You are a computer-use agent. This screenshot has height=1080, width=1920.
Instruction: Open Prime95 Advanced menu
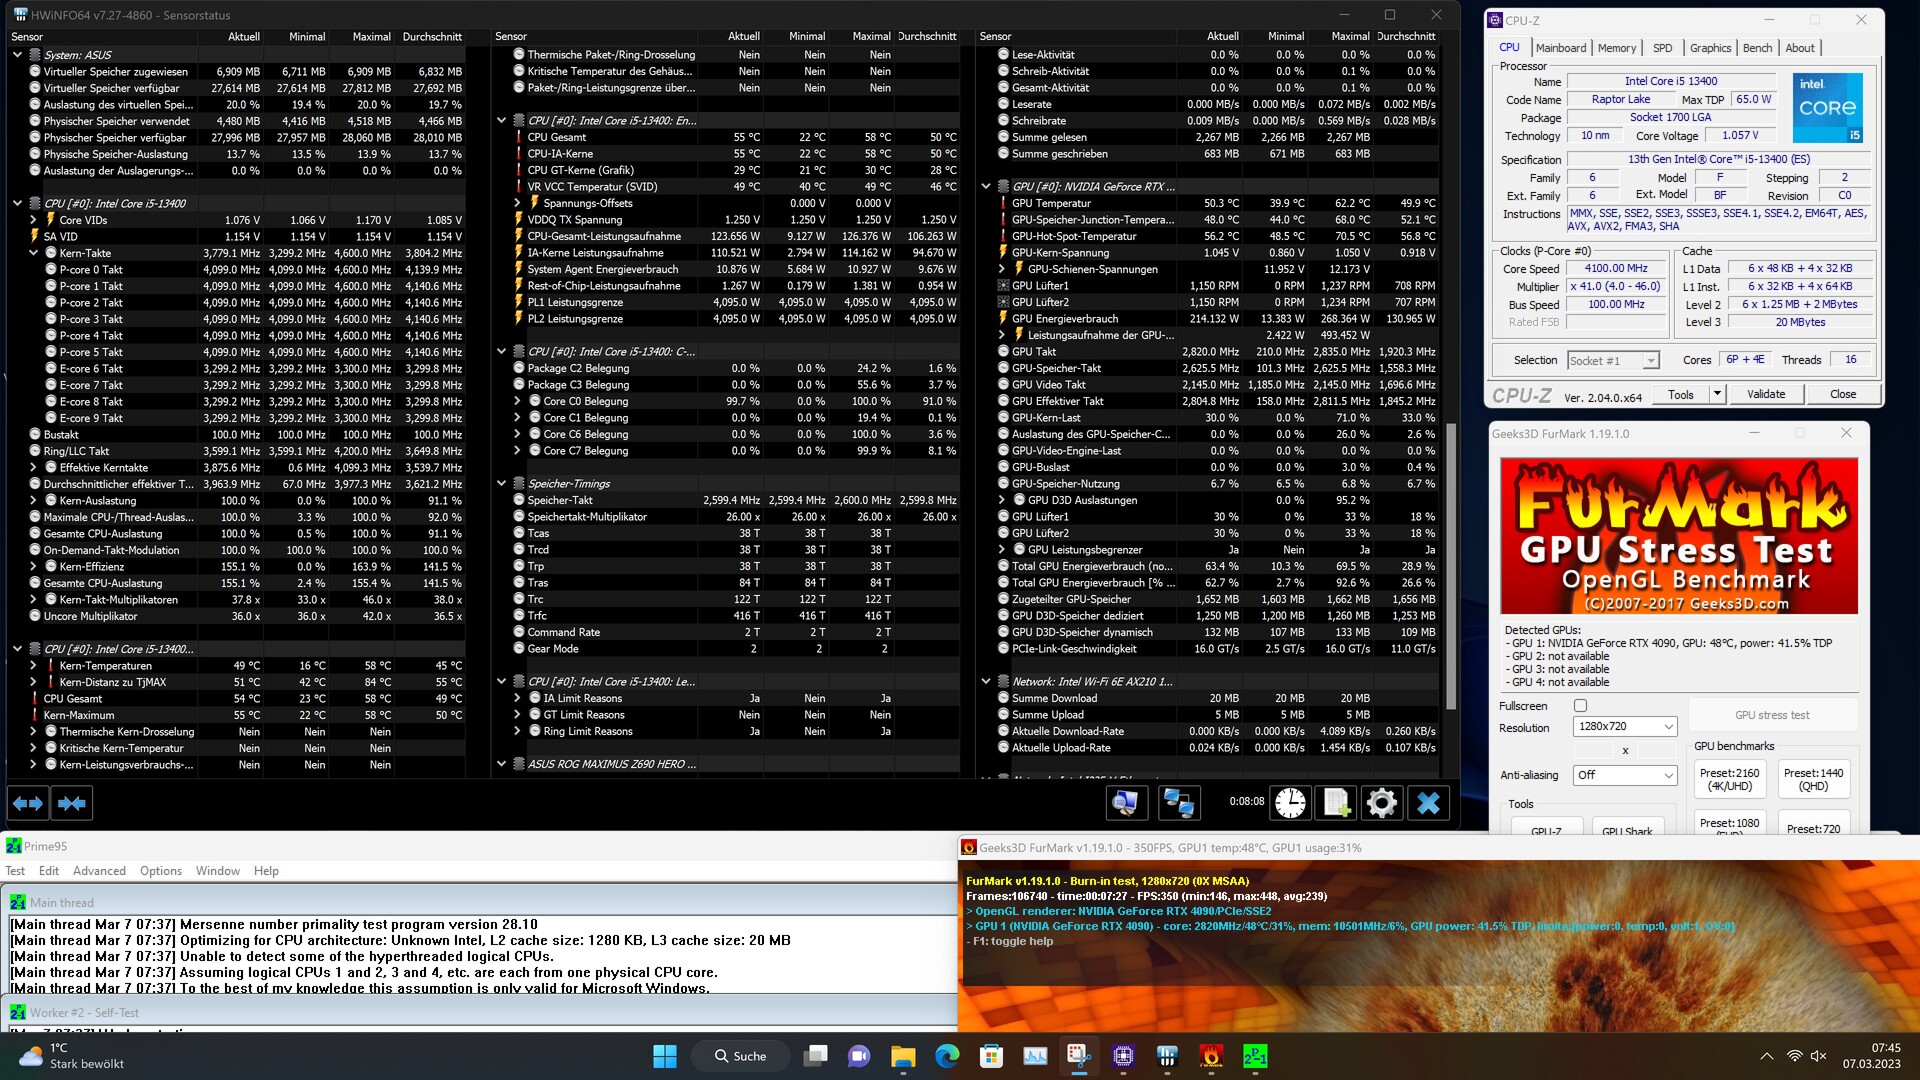(x=99, y=871)
